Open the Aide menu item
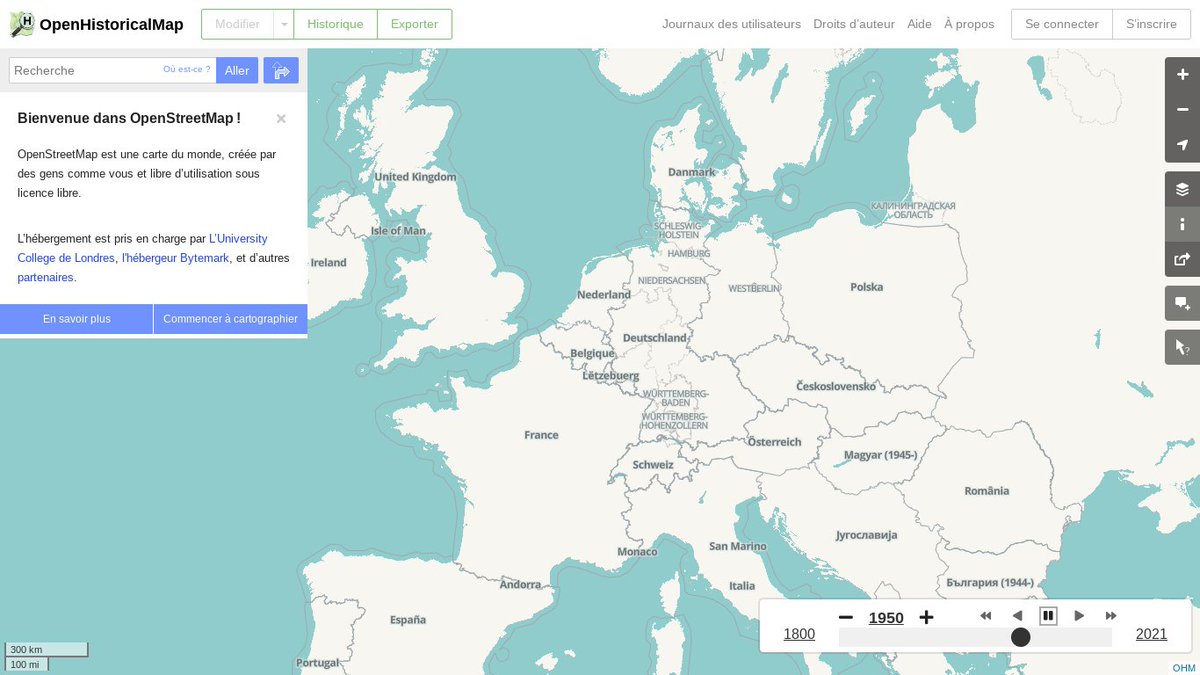This screenshot has height=675, width=1200. pos(919,24)
